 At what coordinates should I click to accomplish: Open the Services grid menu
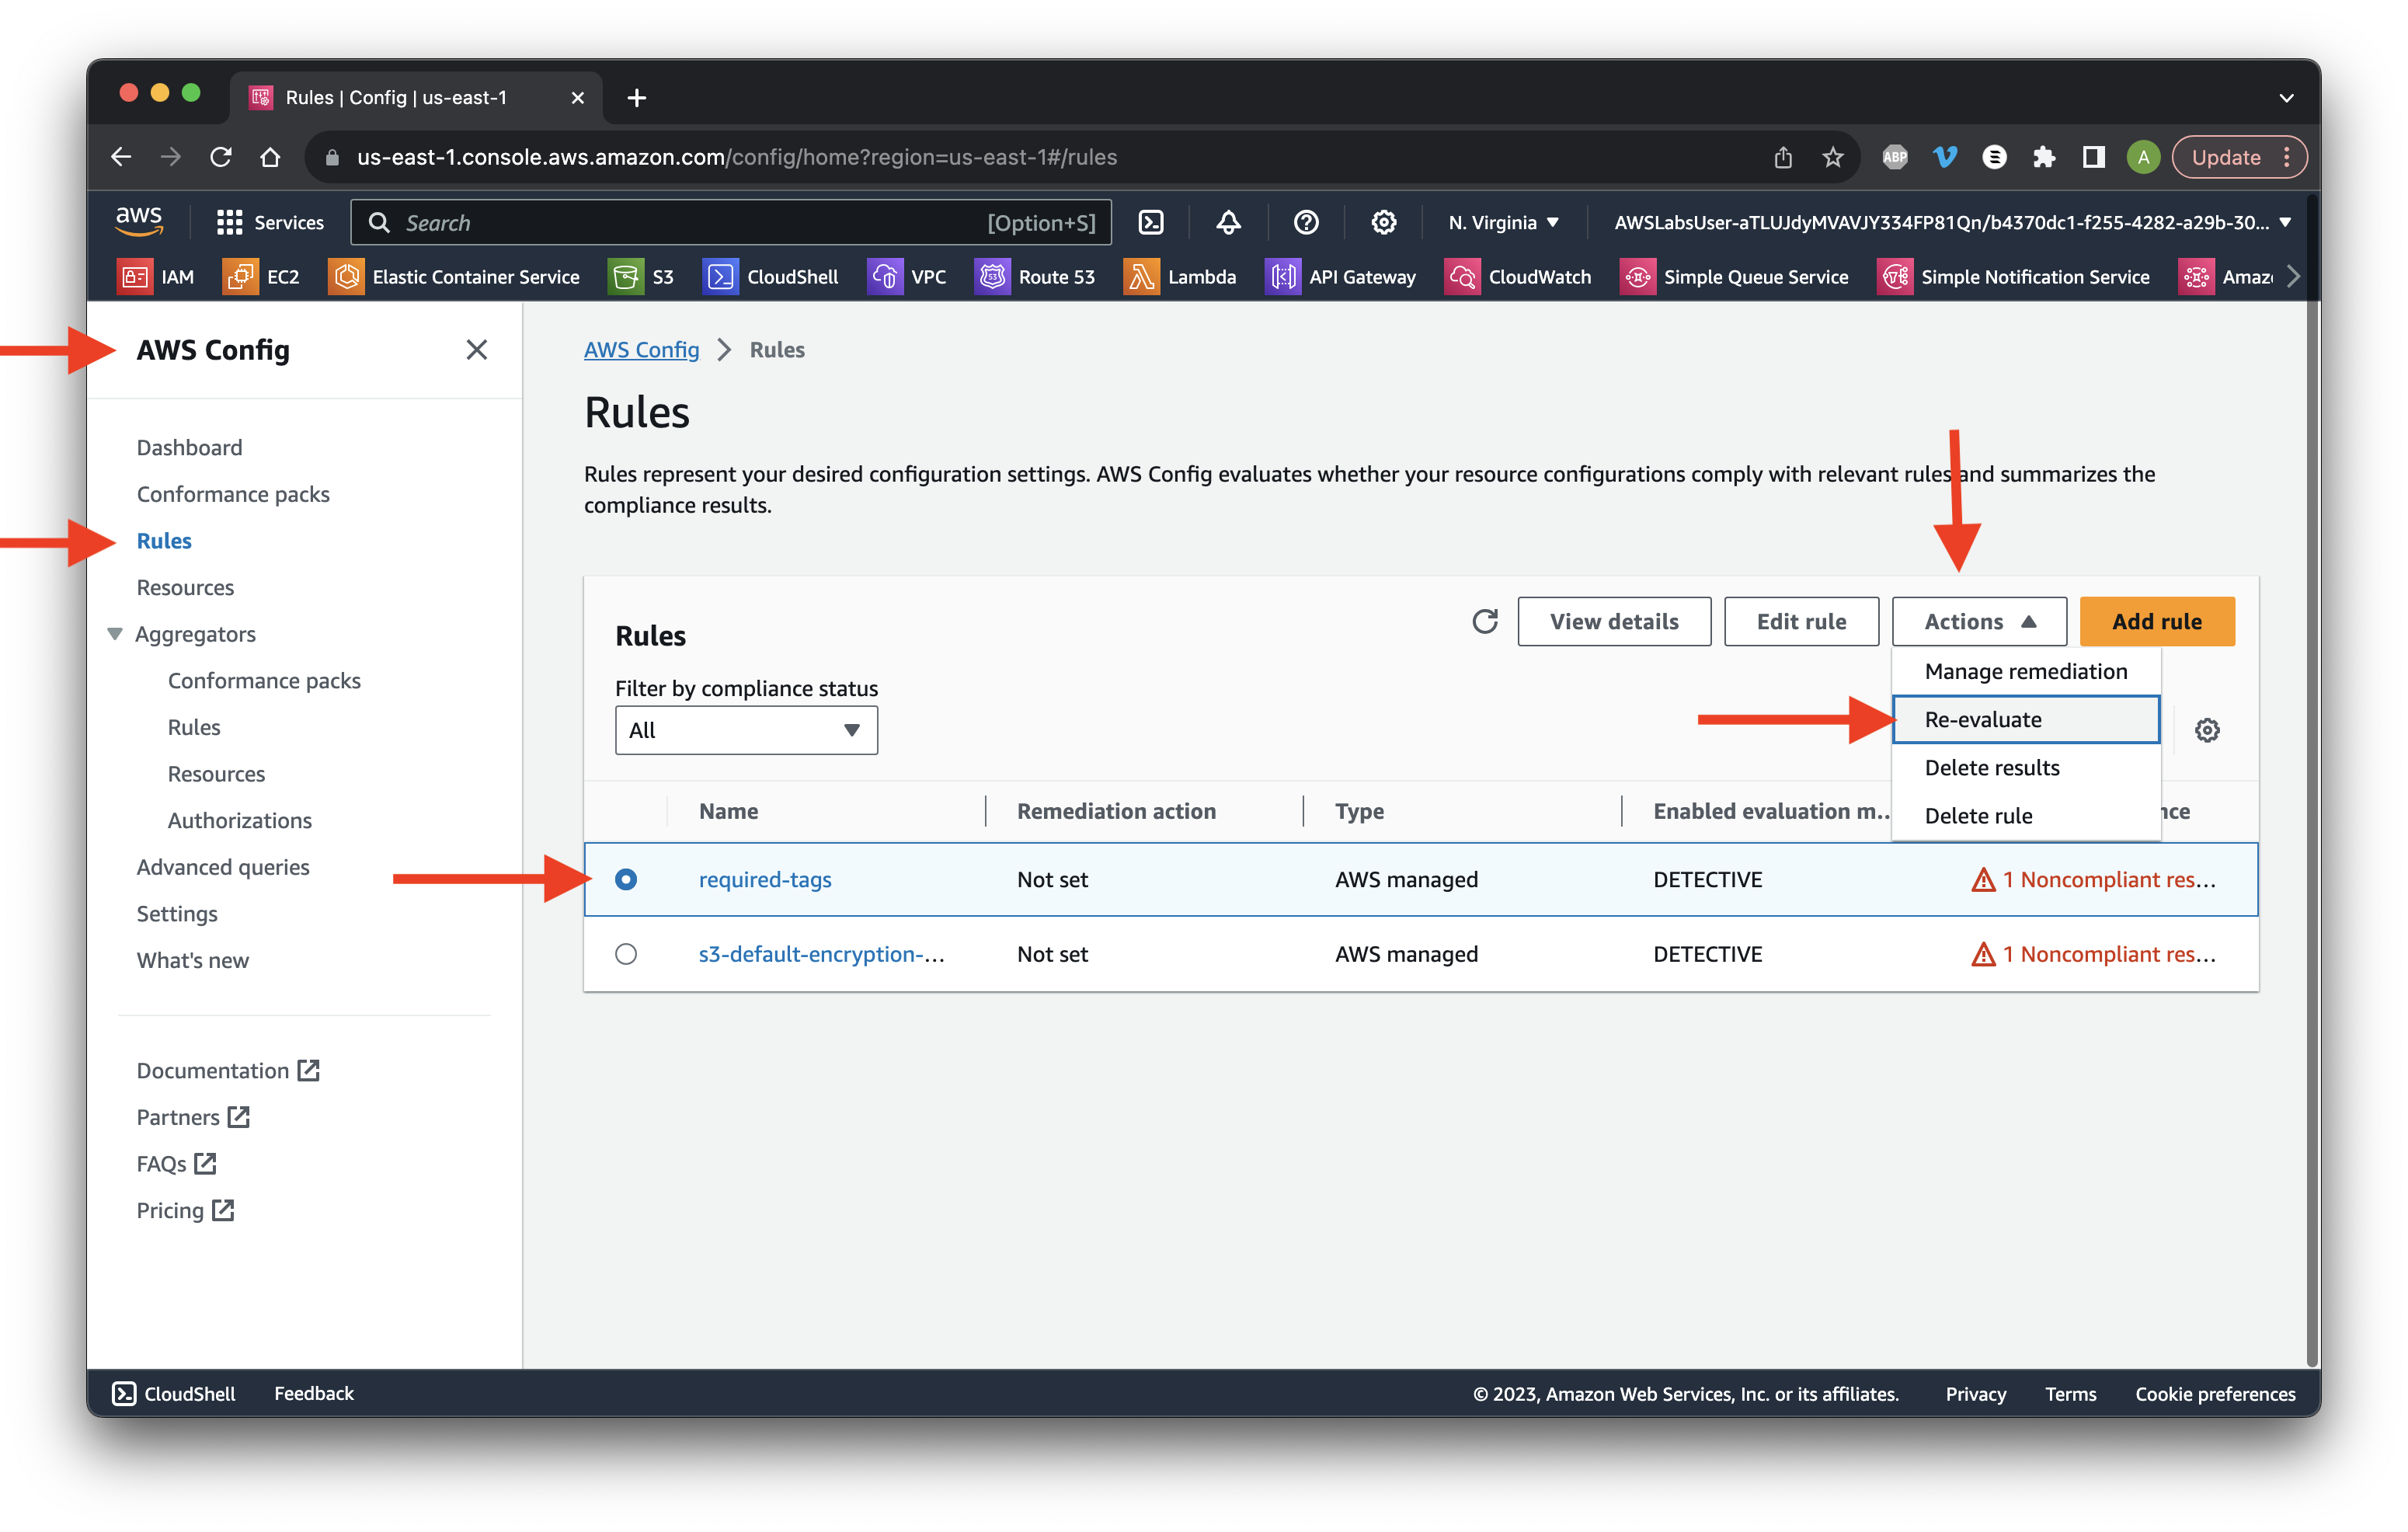coord(270,222)
